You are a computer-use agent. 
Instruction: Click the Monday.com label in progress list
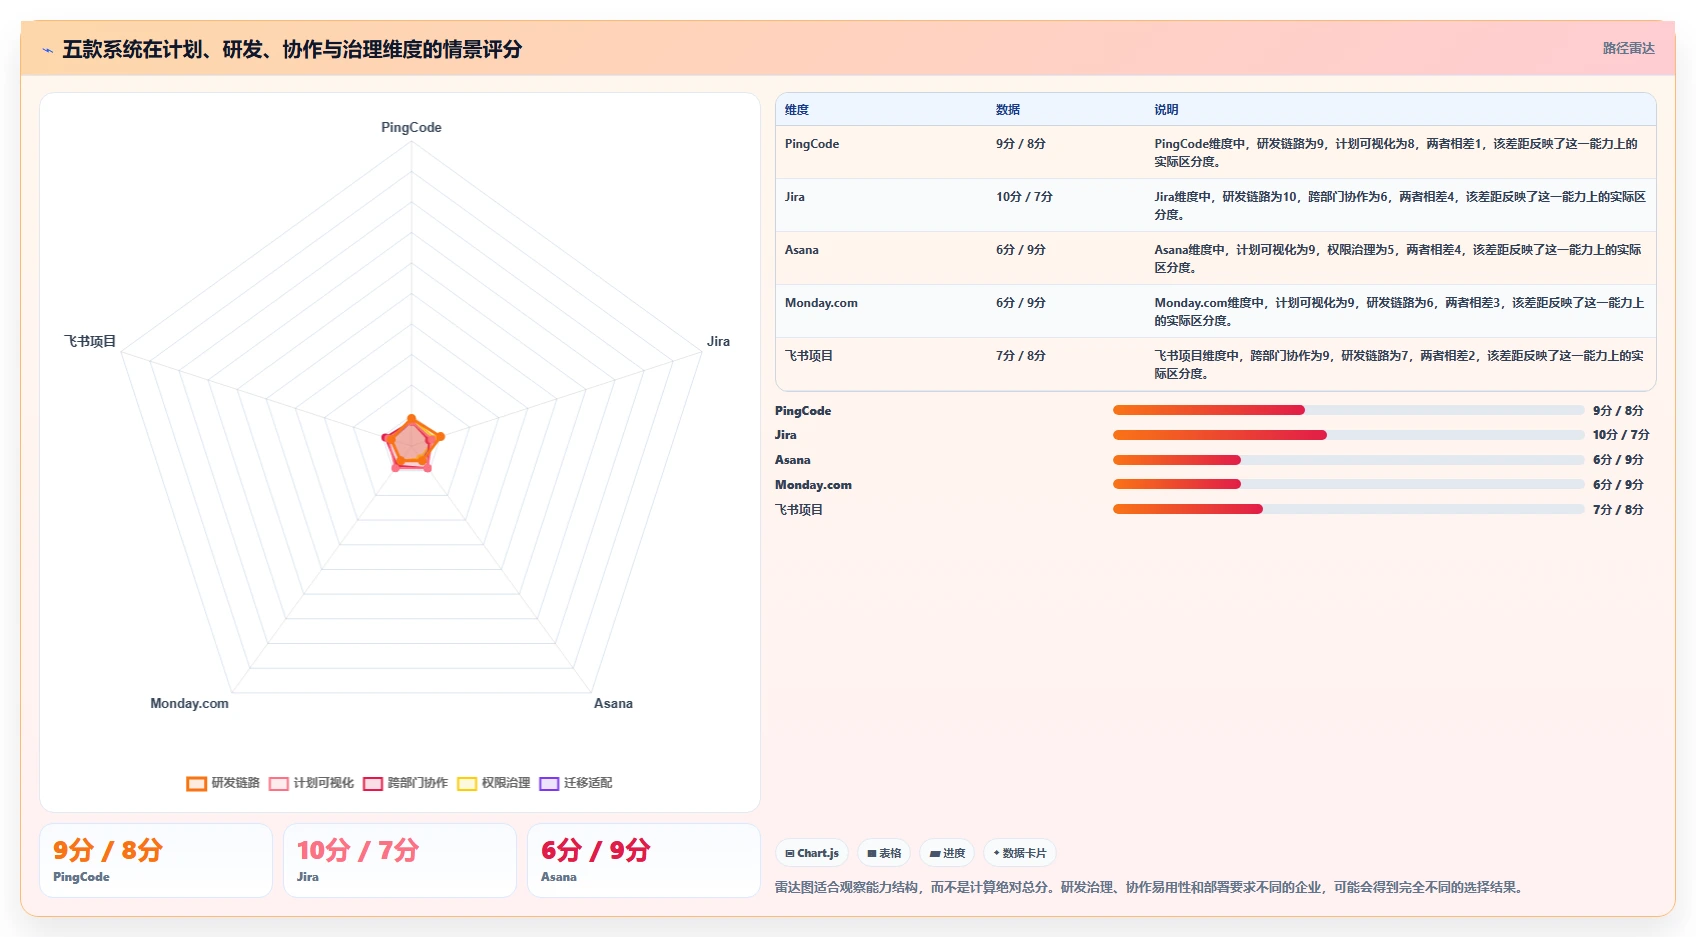tap(813, 485)
